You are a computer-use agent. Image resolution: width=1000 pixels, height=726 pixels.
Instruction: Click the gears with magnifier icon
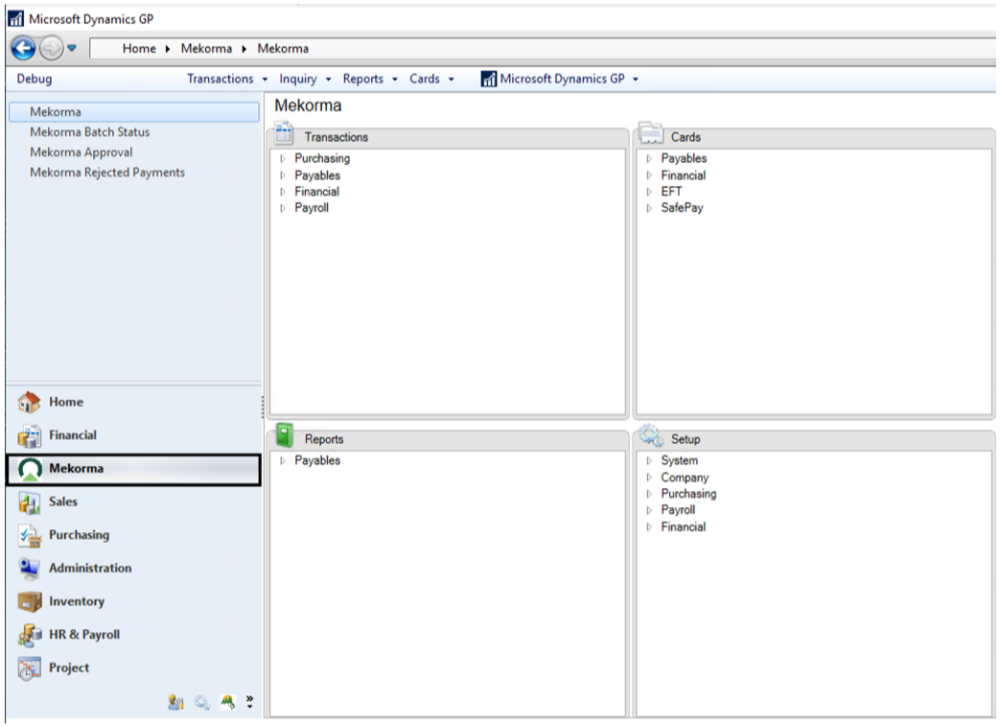[x=202, y=702]
